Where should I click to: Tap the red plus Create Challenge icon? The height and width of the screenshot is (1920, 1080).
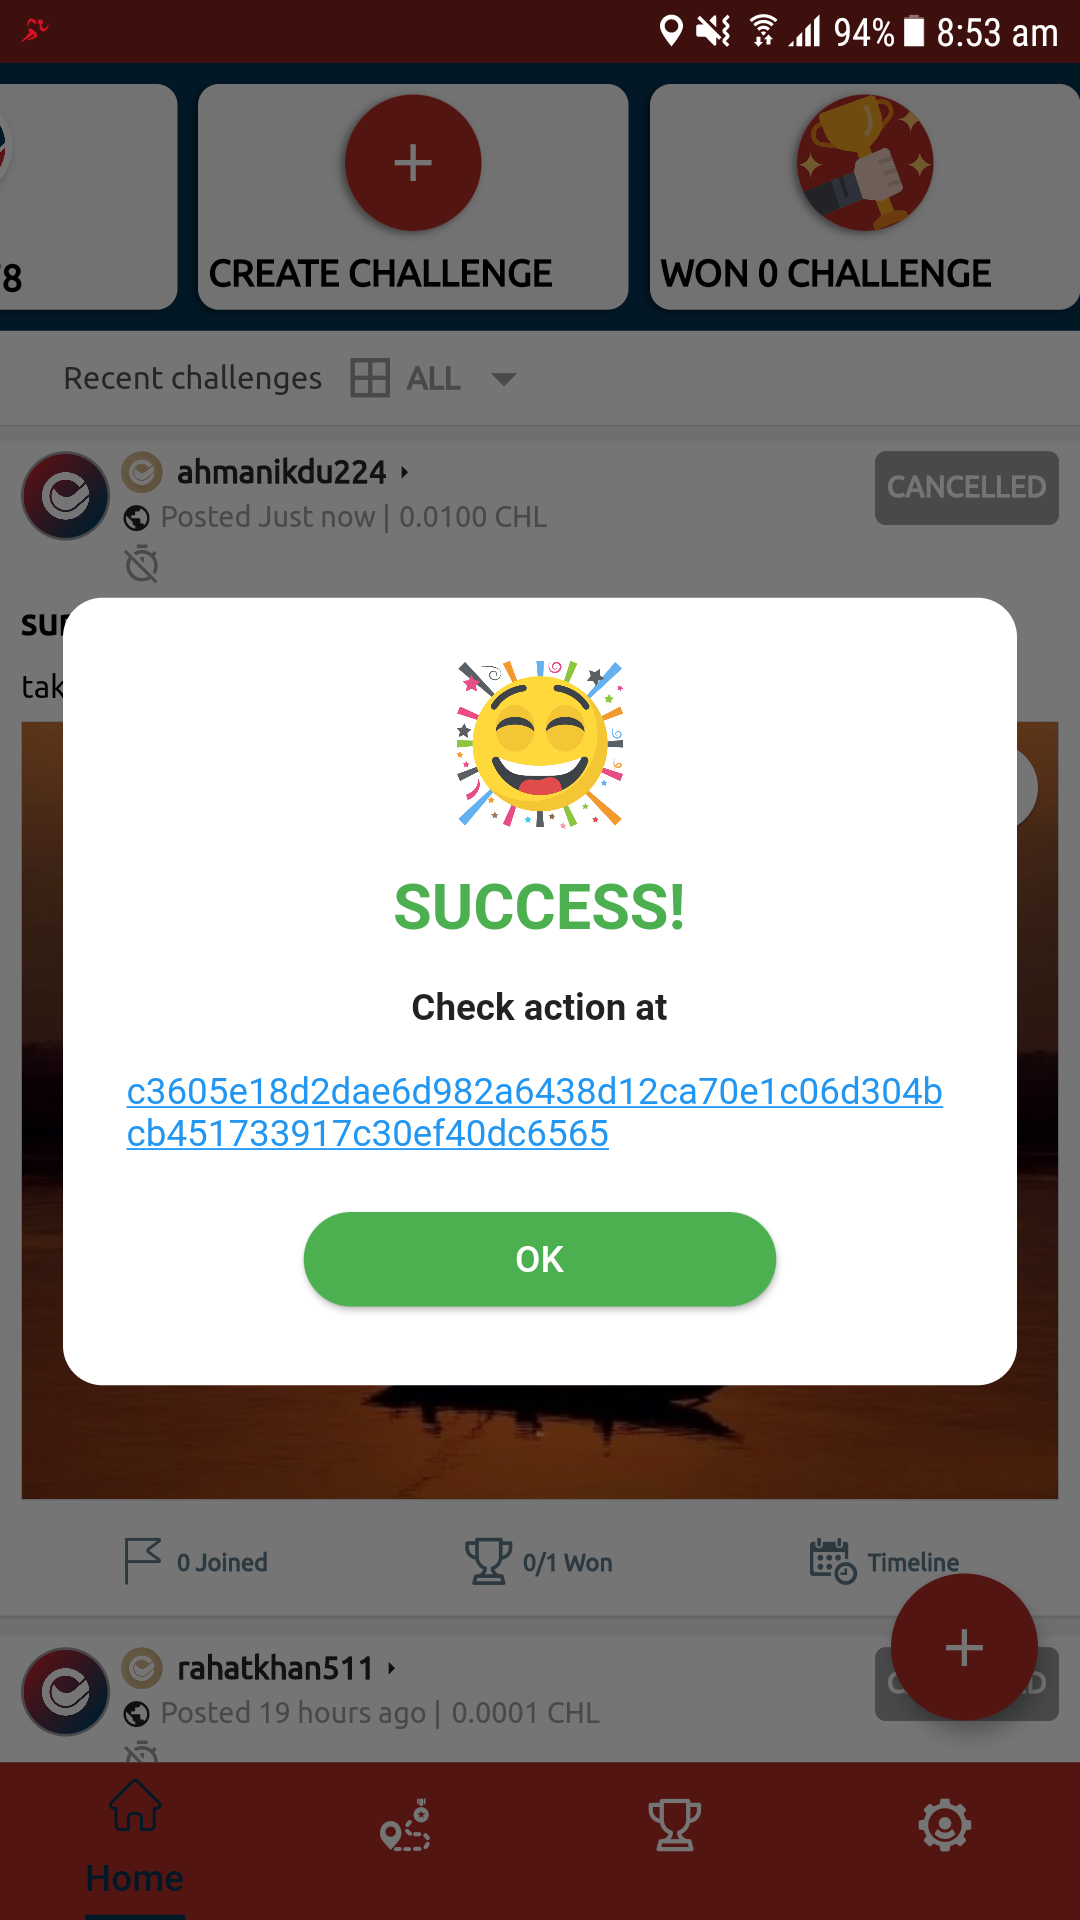413,163
